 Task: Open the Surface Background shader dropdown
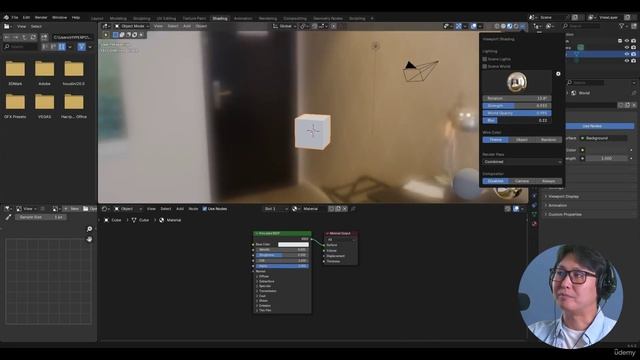click(x=603, y=138)
